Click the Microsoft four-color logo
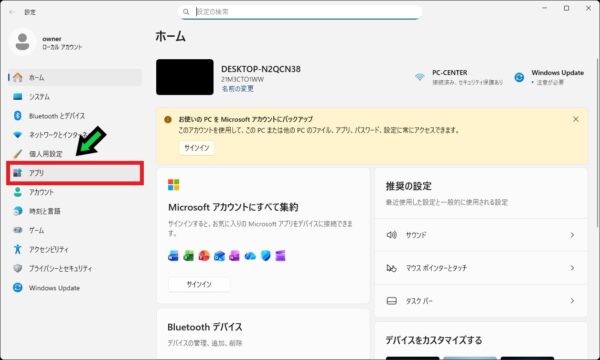Screen dimensions: 600x360 [x=173, y=185]
